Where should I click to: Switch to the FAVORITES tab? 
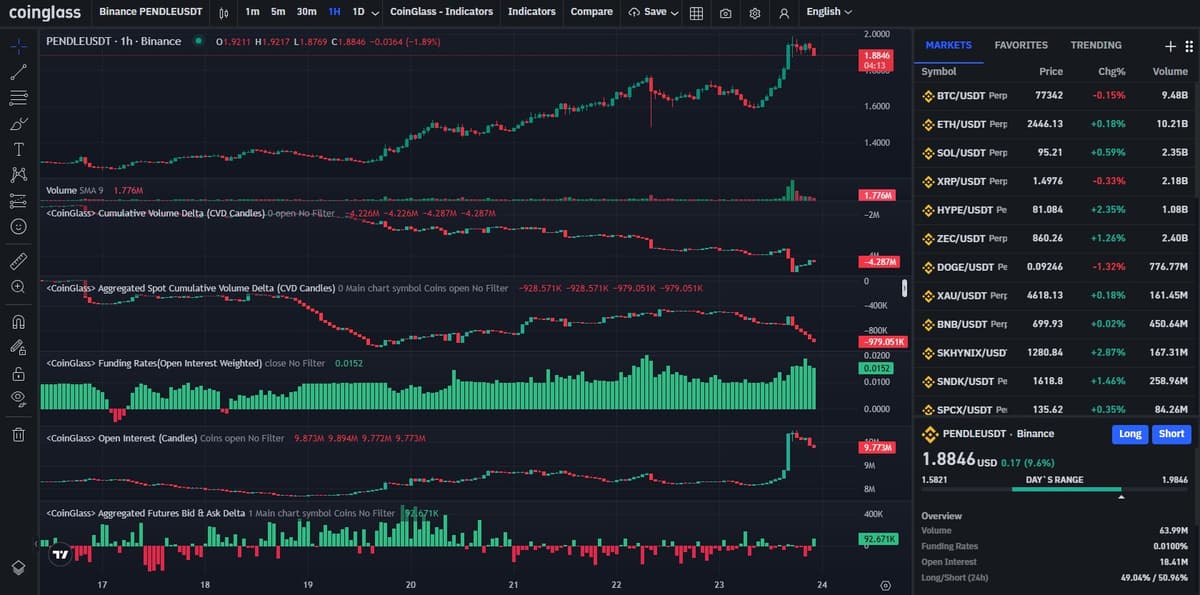point(1021,45)
